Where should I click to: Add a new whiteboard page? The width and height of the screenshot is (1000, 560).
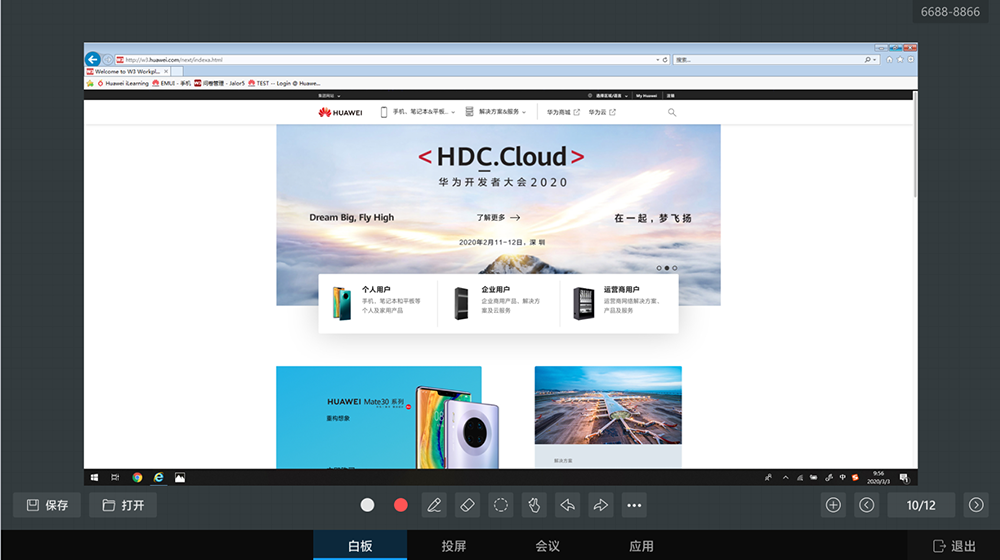(833, 505)
